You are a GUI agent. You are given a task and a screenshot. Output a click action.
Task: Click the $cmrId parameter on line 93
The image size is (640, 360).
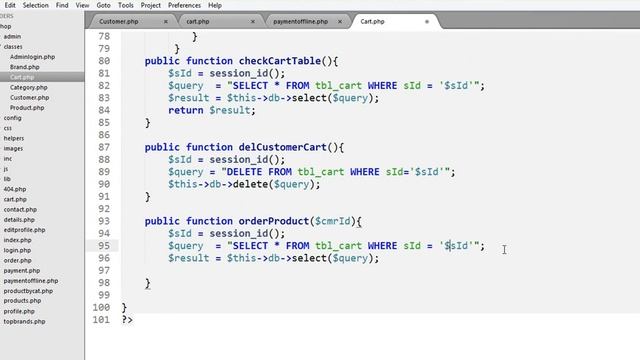tap(333, 221)
